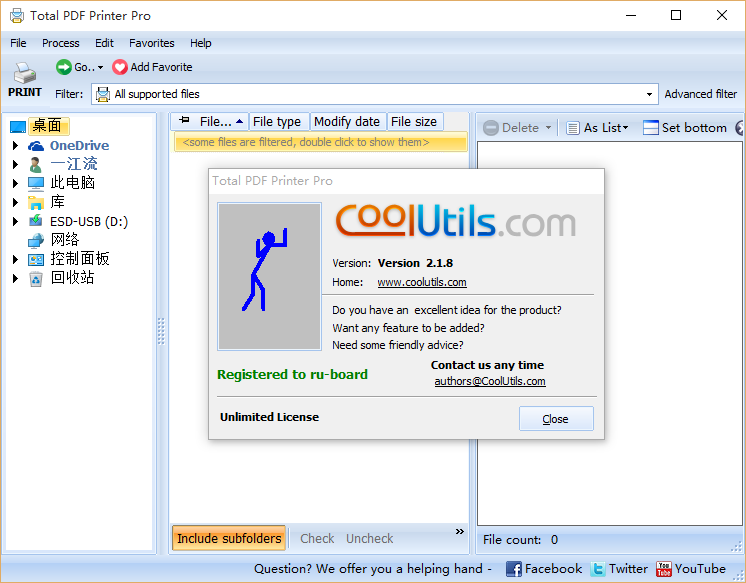This screenshot has width=746, height=583.
Task: Click the authors@CoolUtils.com email link
Action: coord(489,381)
